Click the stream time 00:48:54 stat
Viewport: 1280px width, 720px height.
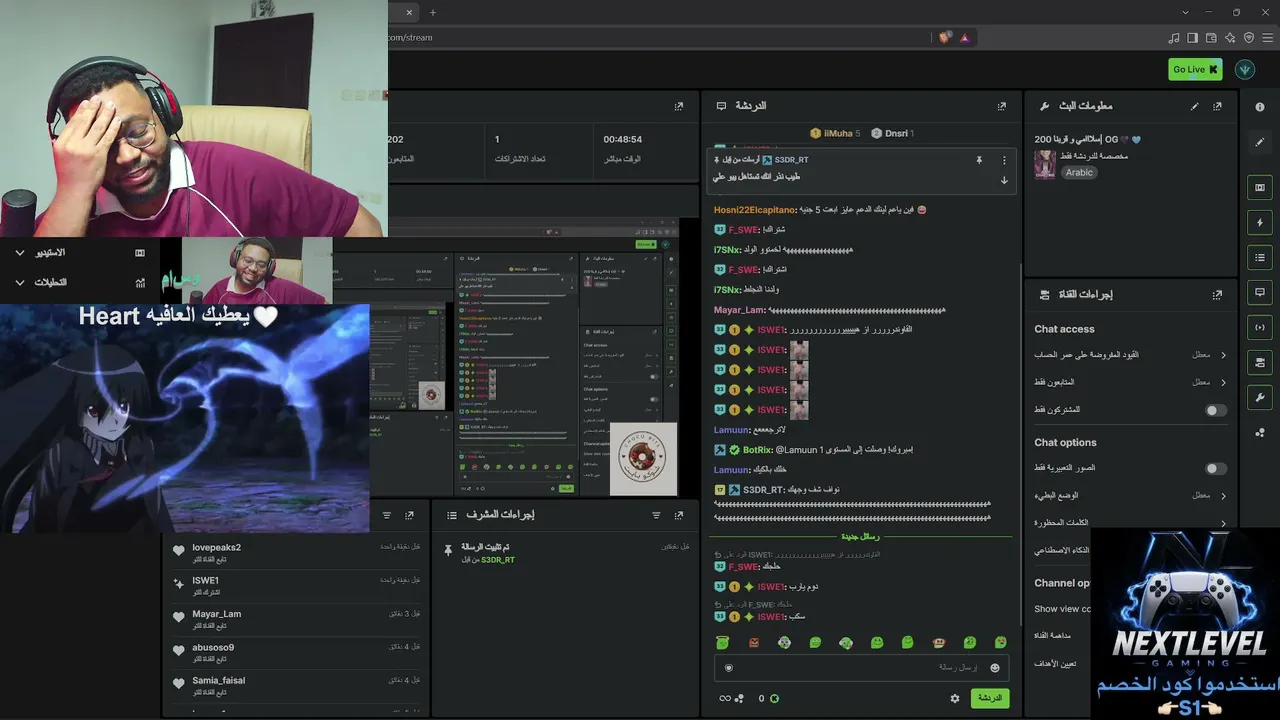click(623, 139)
